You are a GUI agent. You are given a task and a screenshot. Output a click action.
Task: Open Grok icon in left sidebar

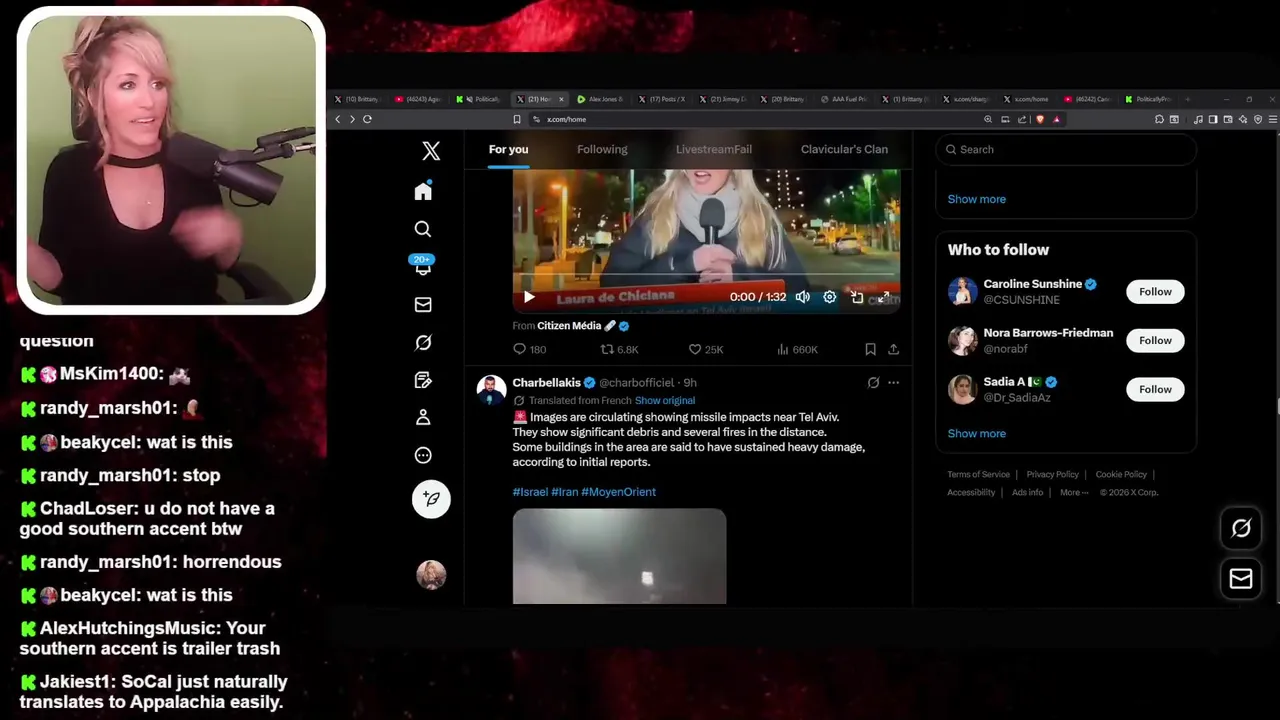423,343
